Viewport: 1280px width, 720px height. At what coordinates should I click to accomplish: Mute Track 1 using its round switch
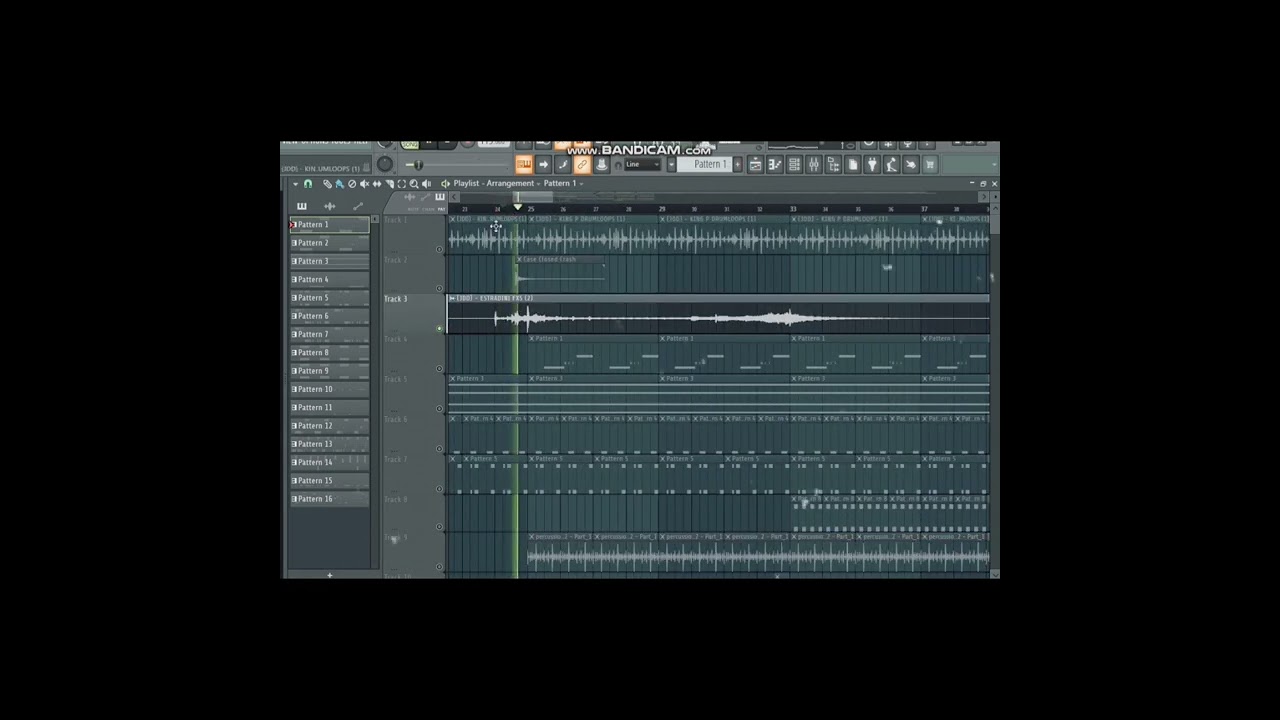439,249
